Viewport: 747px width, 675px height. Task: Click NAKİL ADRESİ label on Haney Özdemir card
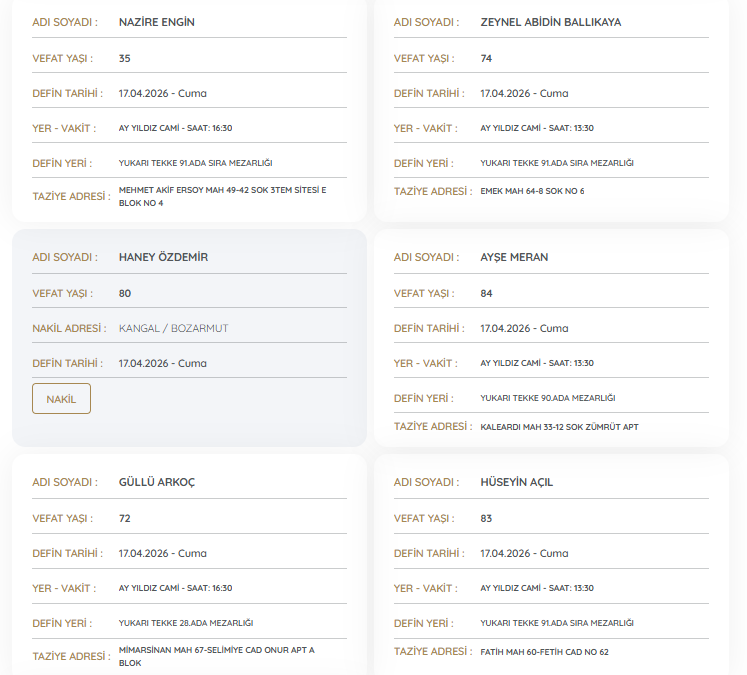click(66, 328)
